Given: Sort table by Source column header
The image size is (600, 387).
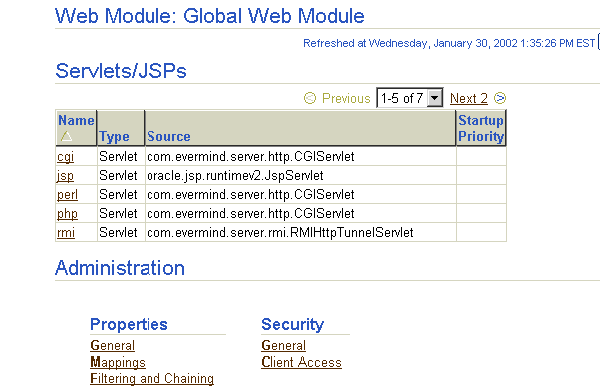Looking at the screenshot, I should [169, 137].
